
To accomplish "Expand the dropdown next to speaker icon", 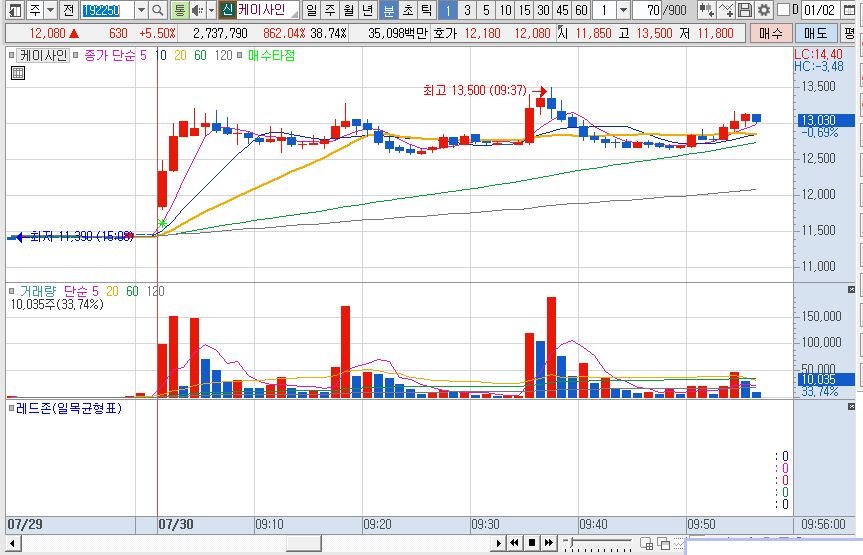I will [211, 10].
